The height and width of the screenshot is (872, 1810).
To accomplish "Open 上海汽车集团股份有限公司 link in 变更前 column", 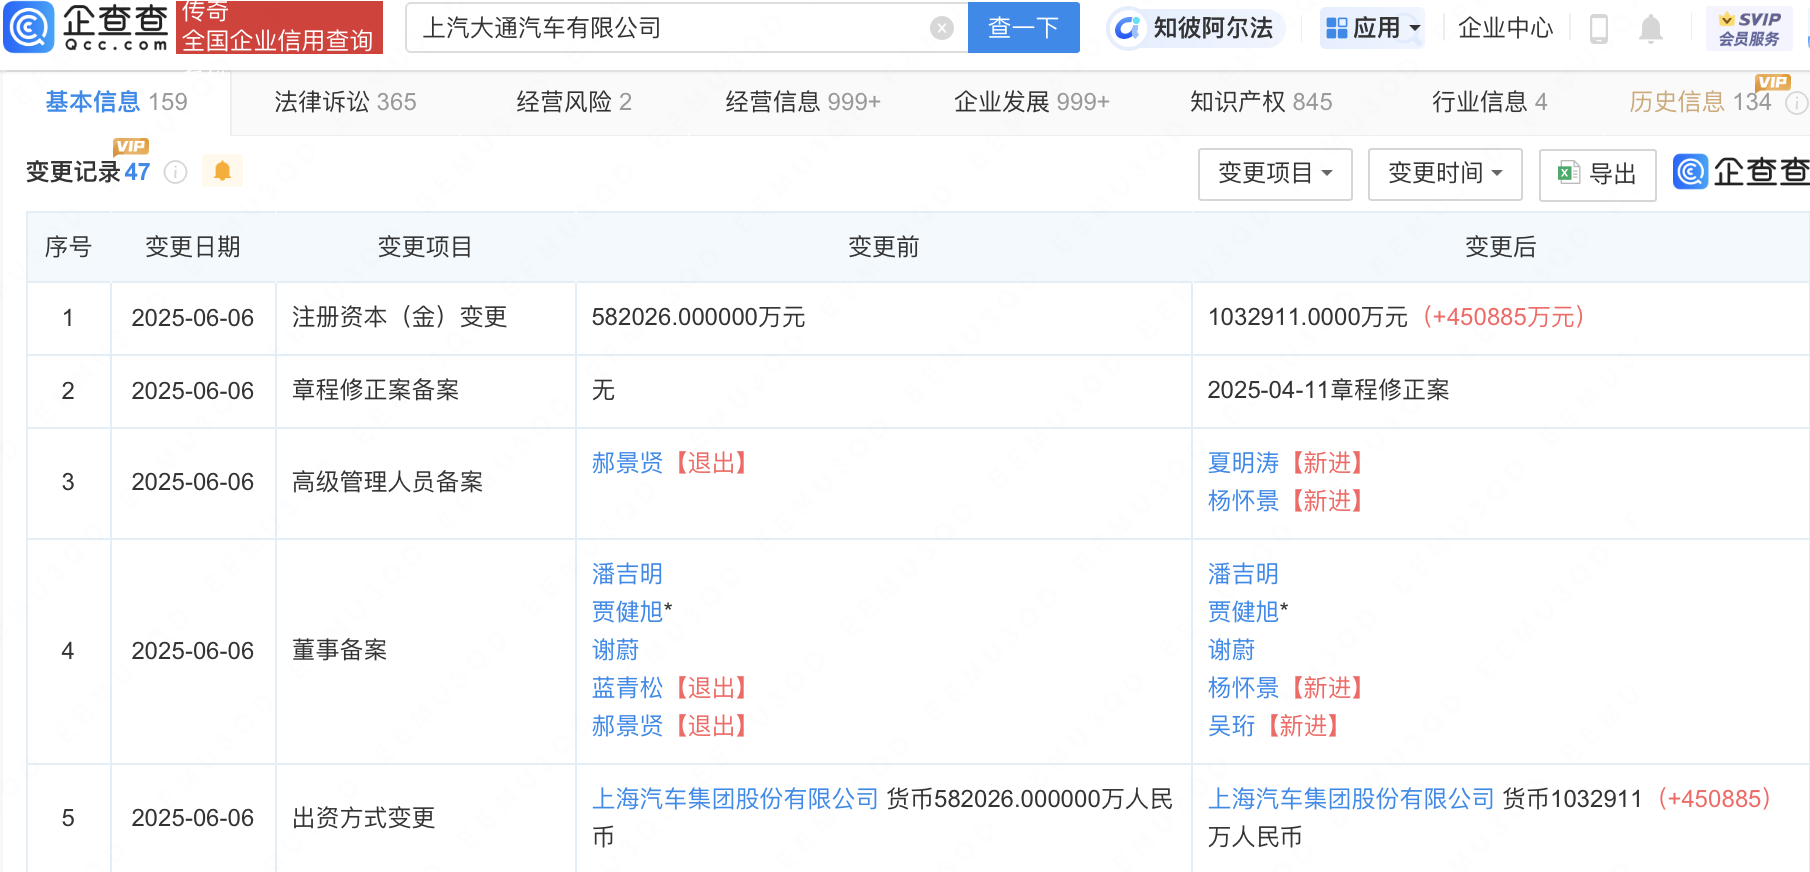I will [735, 799].
